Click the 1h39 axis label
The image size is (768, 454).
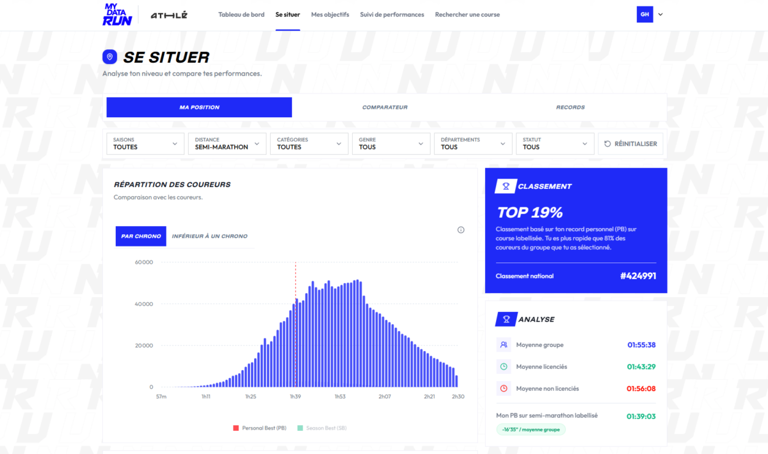(295, 397)
